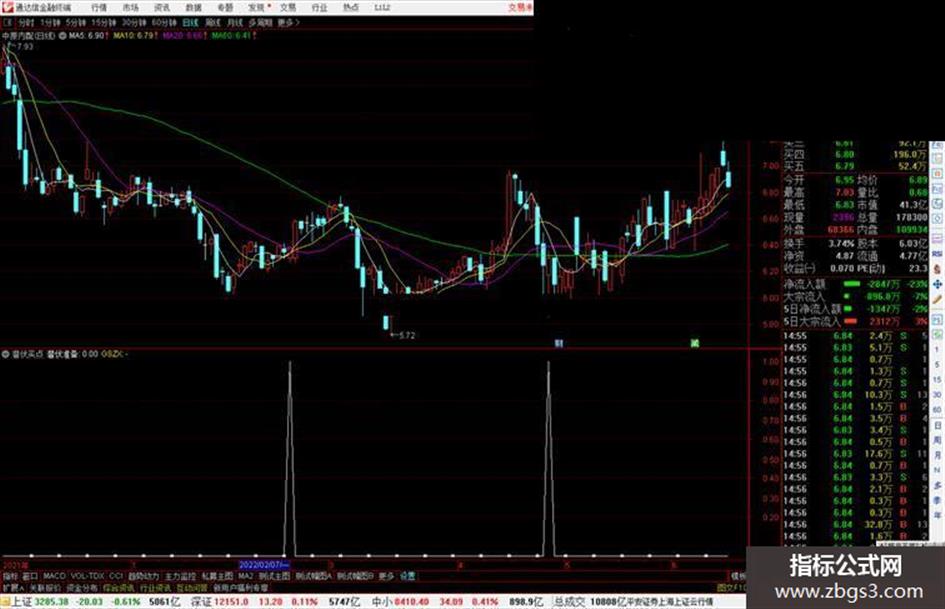Open the 综合资讯 tab
Screen dimensions: 945x609
click(119, 587)
